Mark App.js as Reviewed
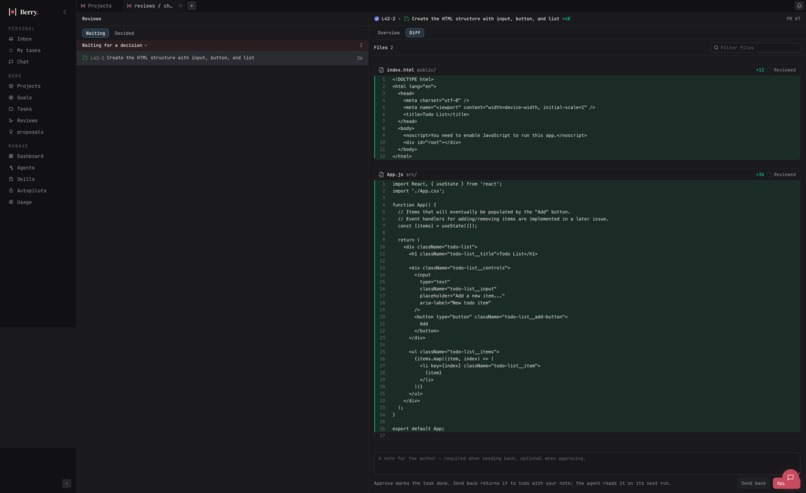 click(x=782, y=175)
